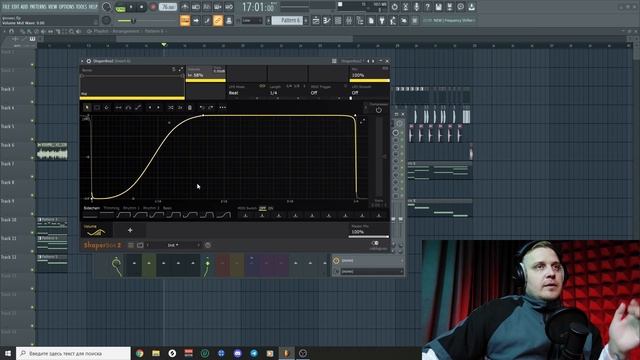The image size is (640, 360).
Task: Click the orange link controller icon
Action: coord(218,20)
